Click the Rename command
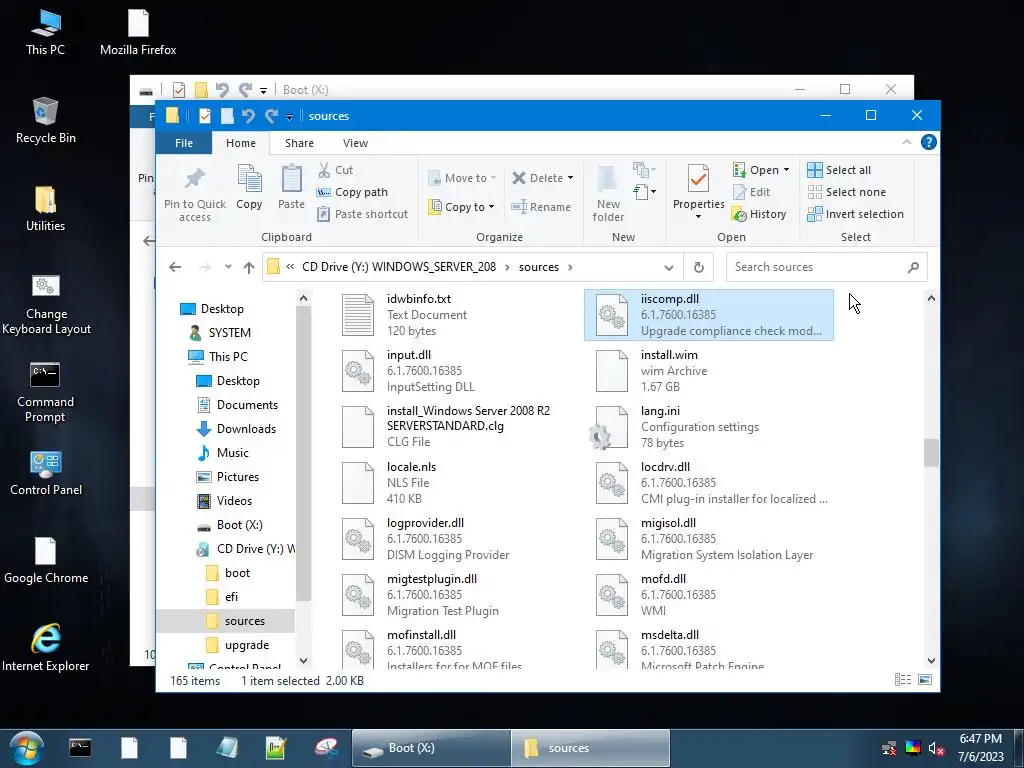1024x768 pixels. click(541, 207)
